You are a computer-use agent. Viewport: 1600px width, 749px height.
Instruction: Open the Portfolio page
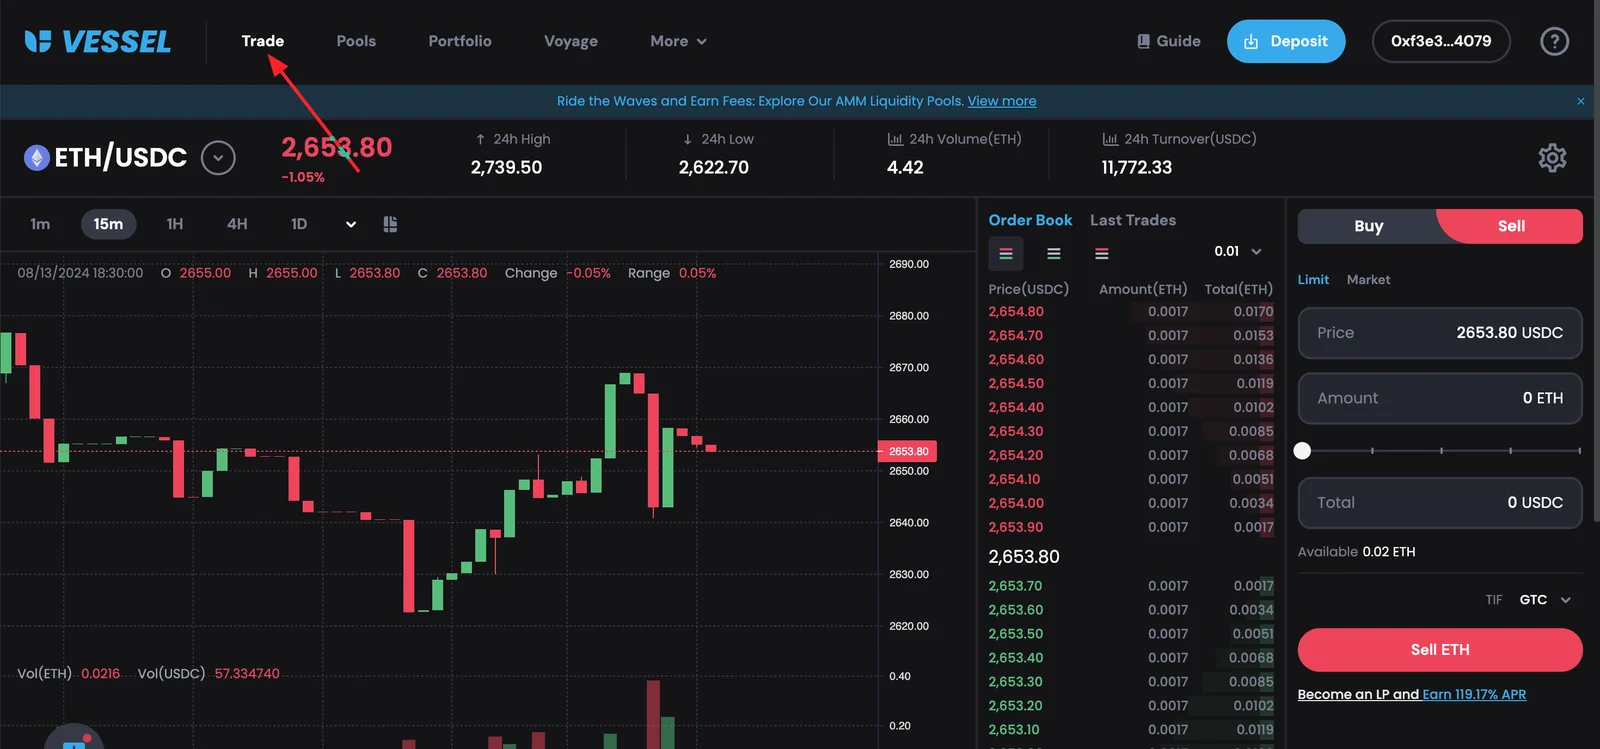tap(460, 41)
